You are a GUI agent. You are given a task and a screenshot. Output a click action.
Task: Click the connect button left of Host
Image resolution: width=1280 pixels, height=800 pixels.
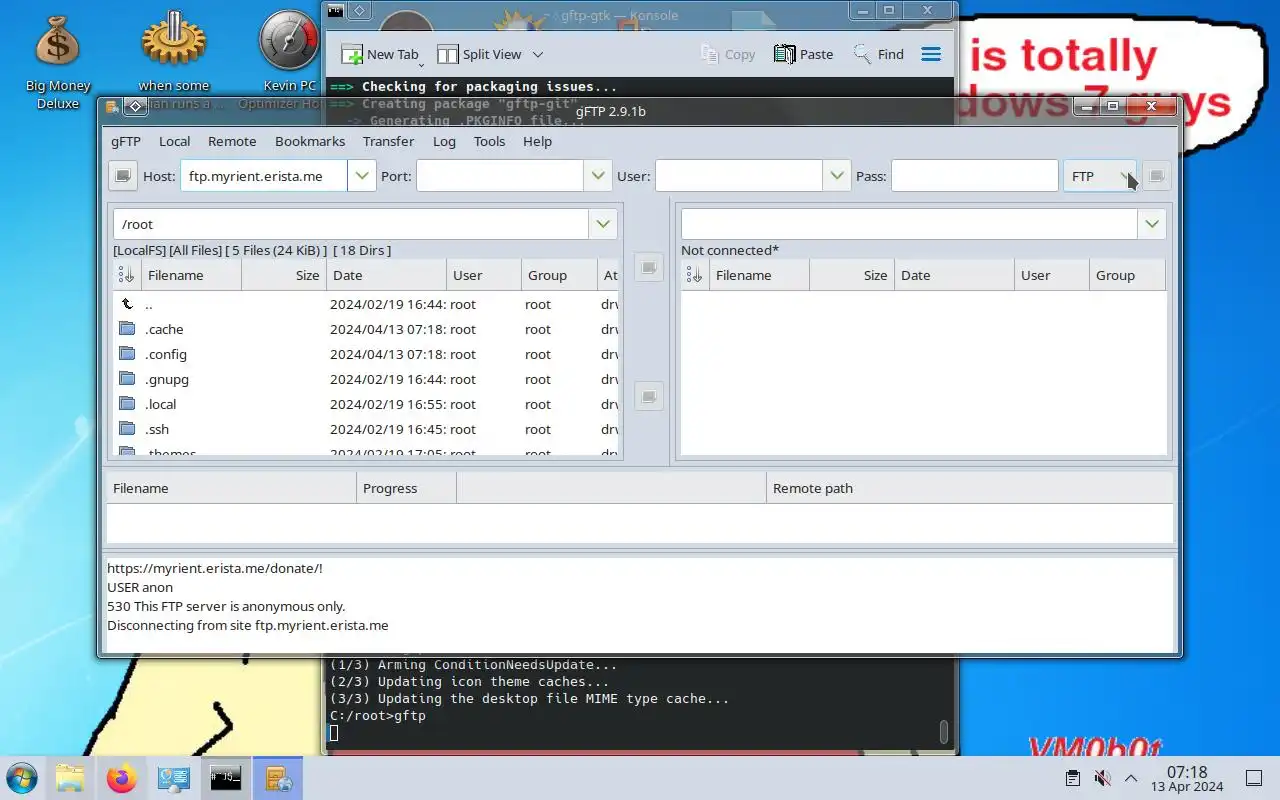point(123,176)
